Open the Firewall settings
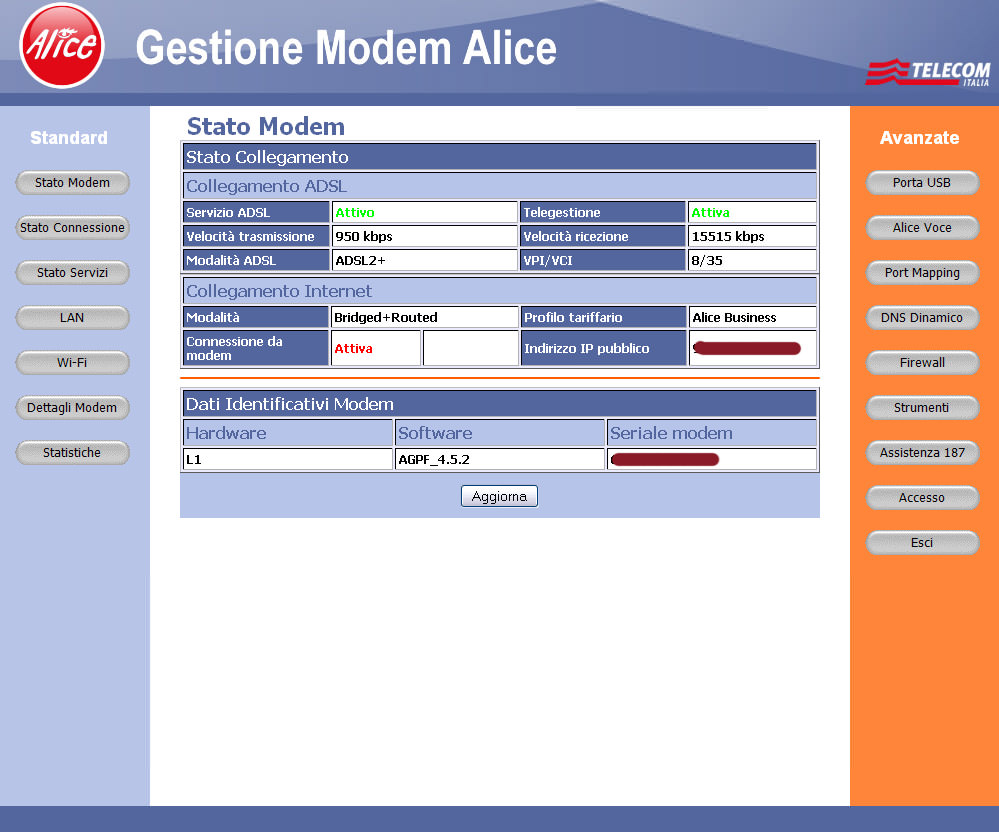Viewport: 999px width, 832px height. (922, 363)
